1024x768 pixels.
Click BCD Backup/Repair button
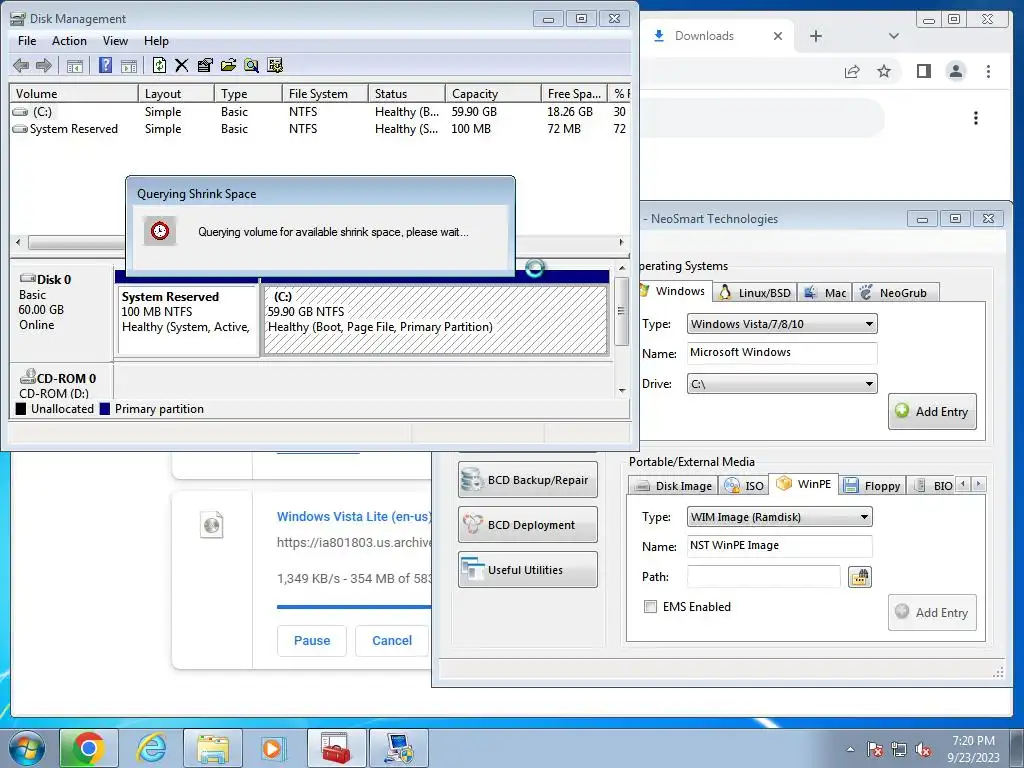[528, 480]
